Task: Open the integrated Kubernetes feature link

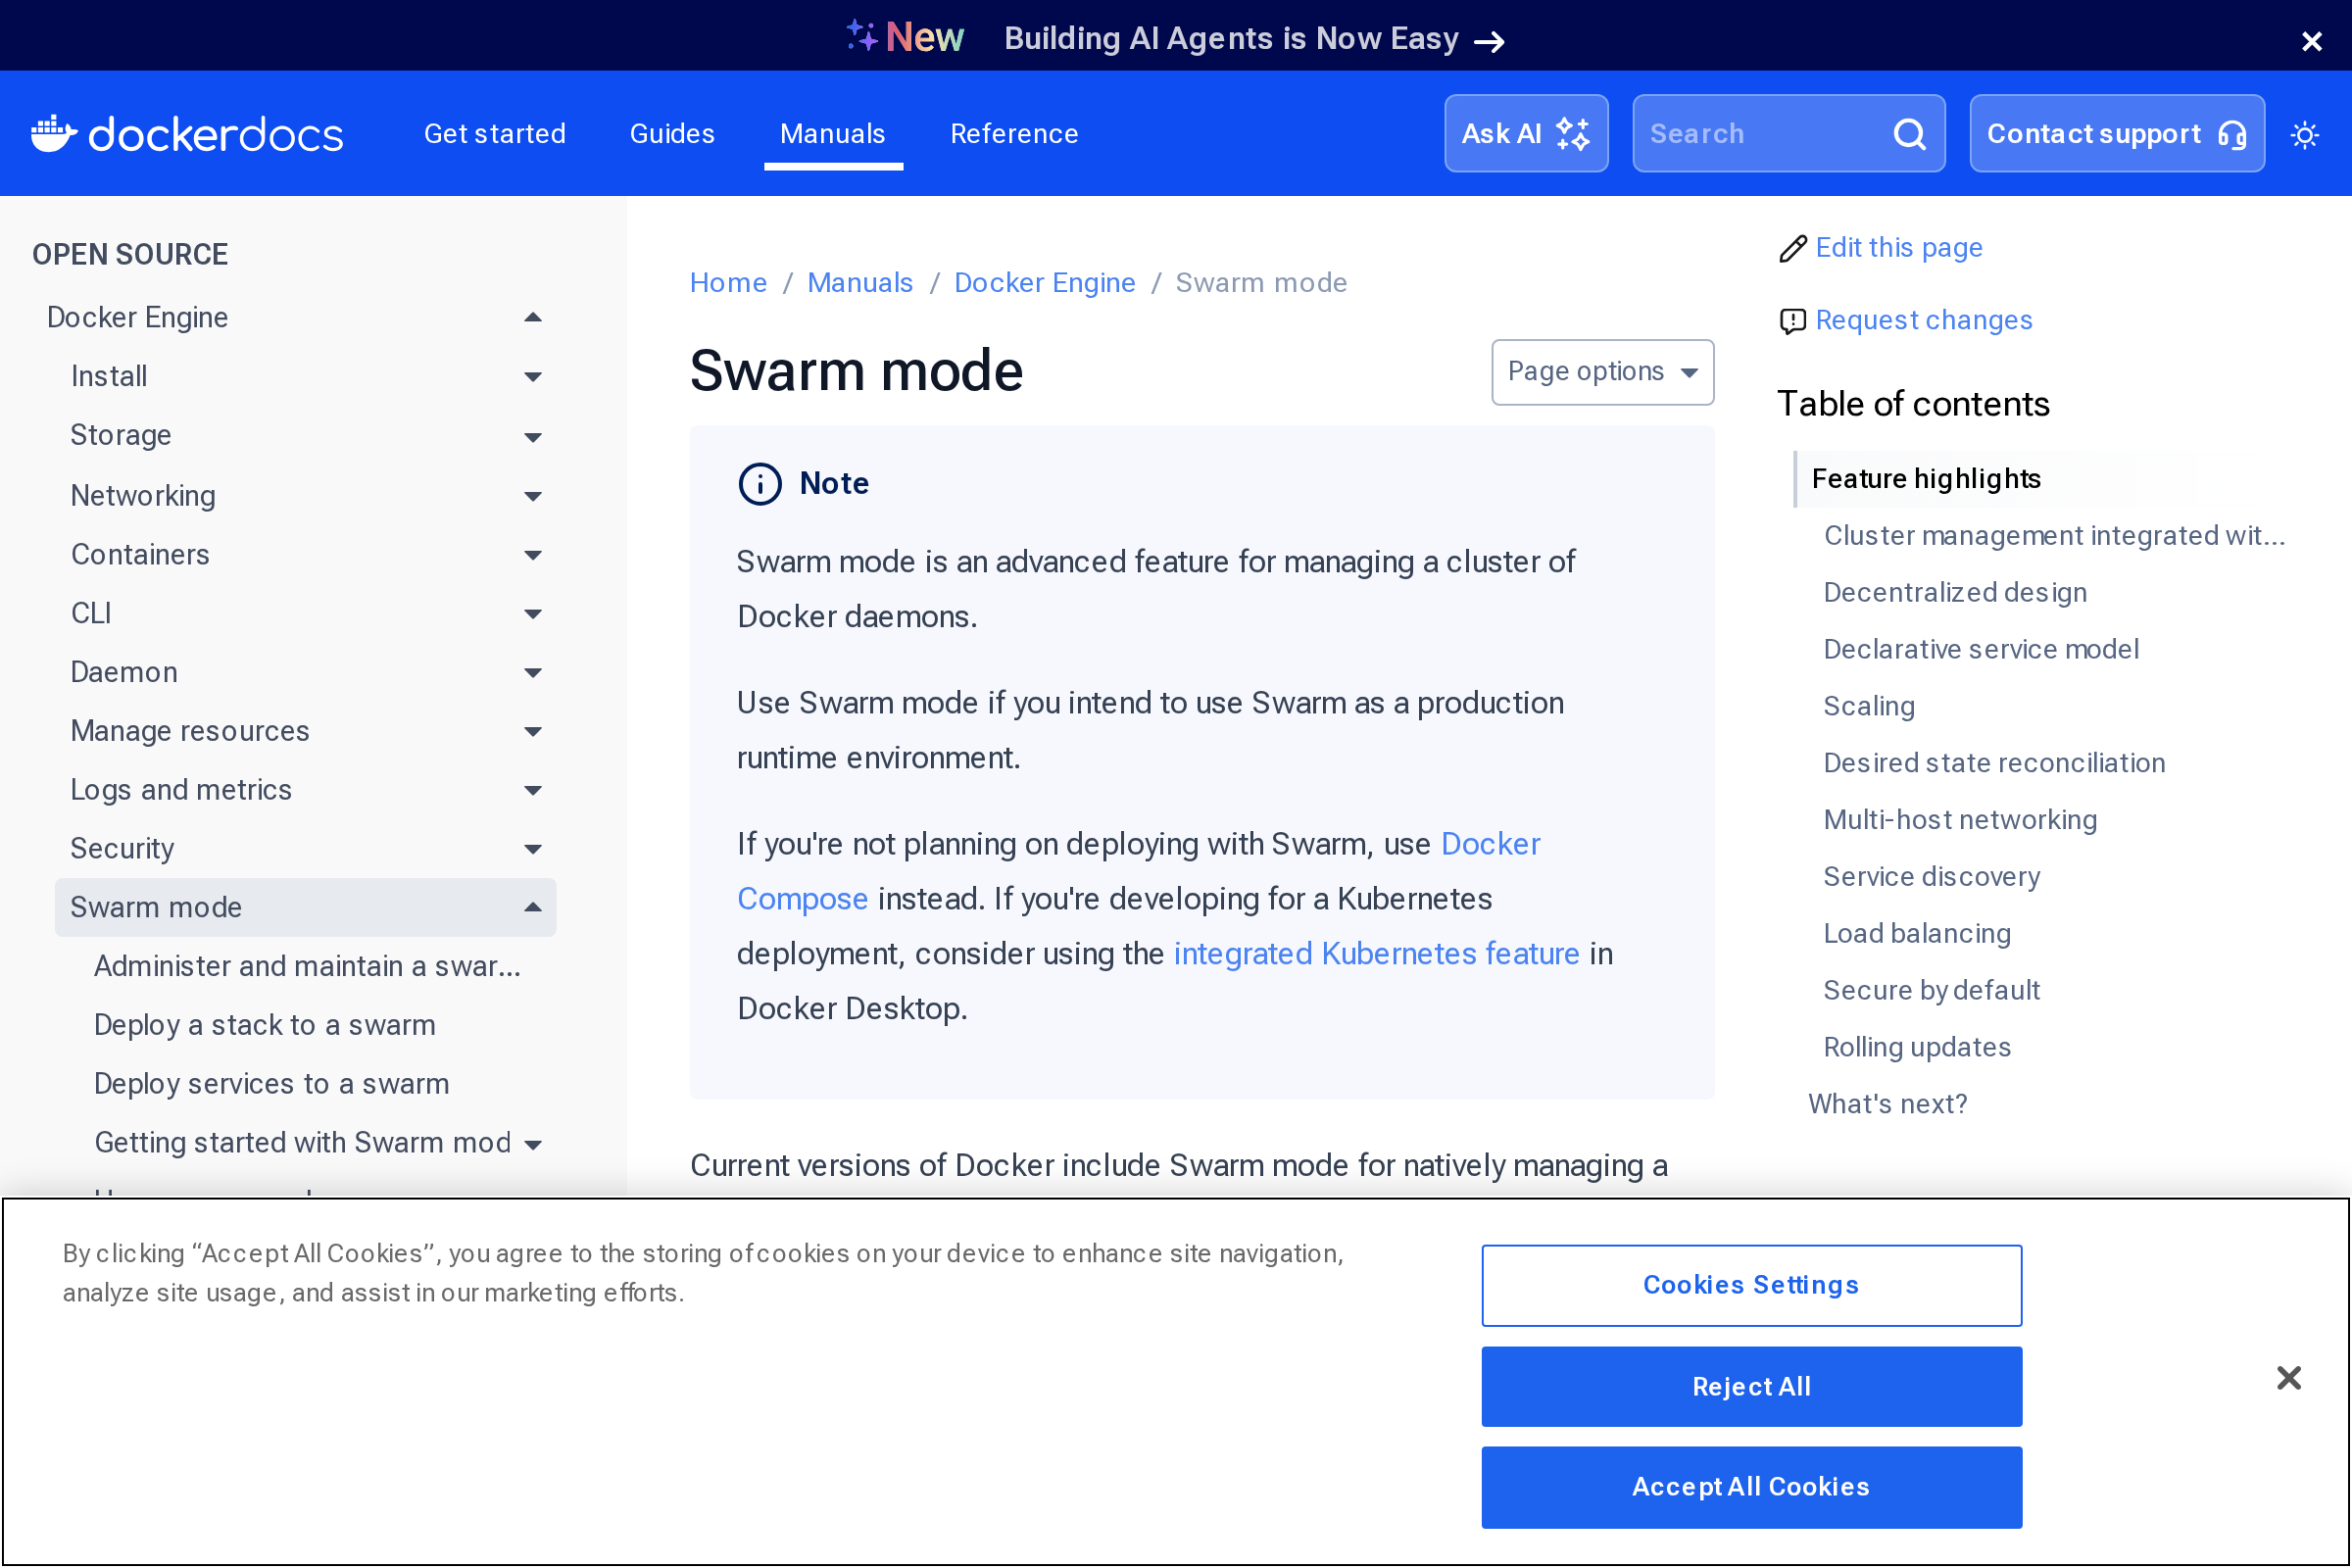Action: (x=1376, y=954)
